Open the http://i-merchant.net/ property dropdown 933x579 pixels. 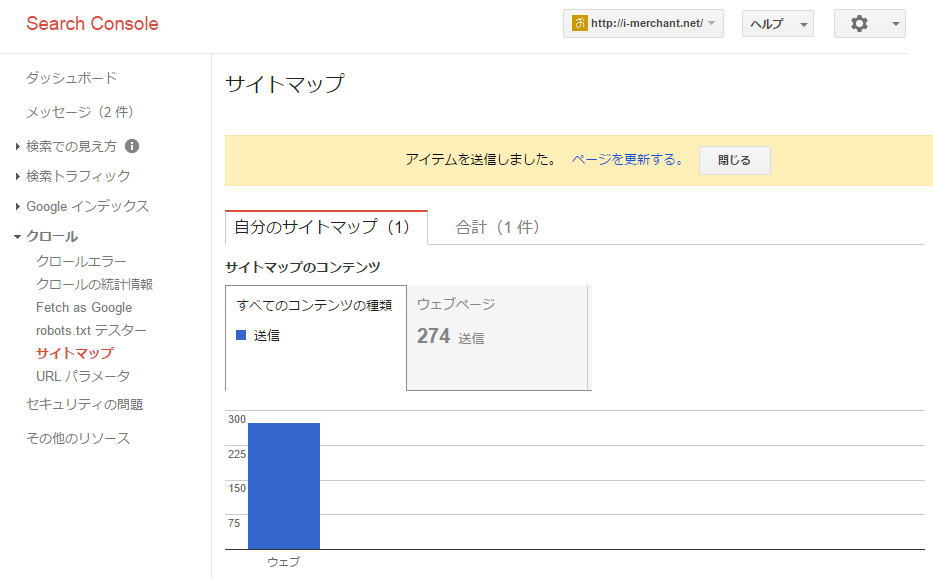tap(643, 24)
